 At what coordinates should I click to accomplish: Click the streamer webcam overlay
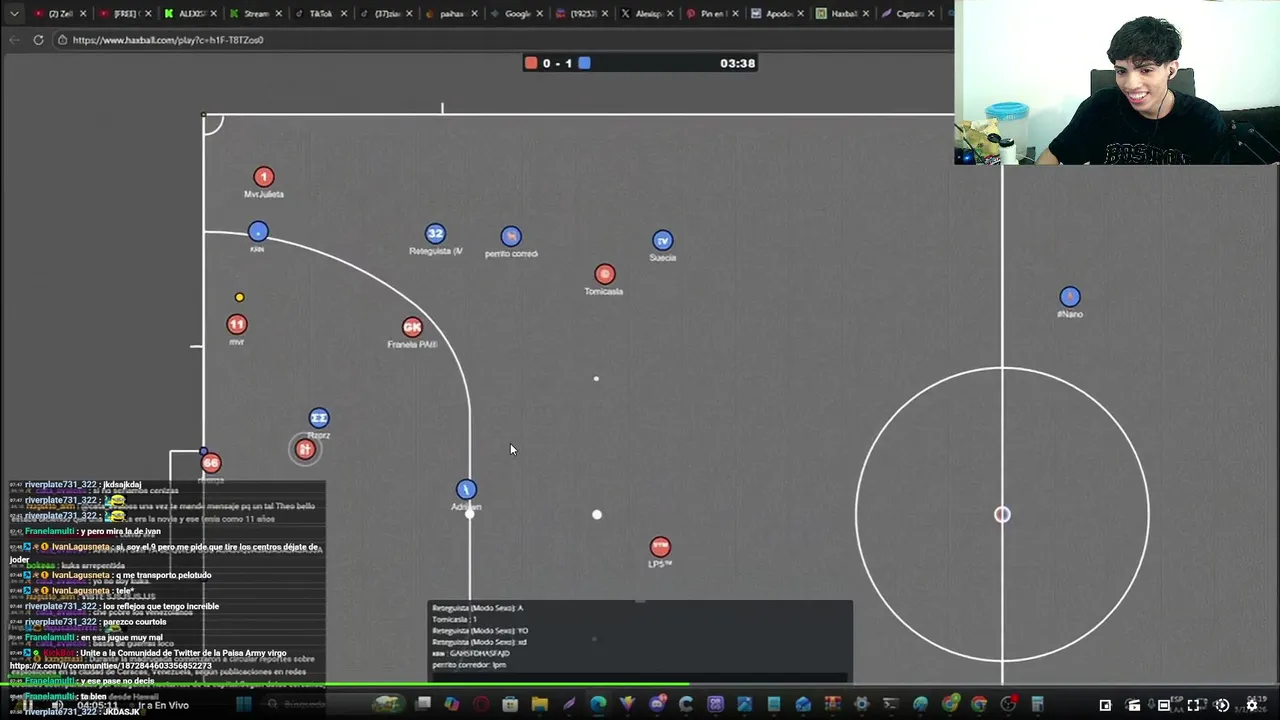tap(1117, 82)
